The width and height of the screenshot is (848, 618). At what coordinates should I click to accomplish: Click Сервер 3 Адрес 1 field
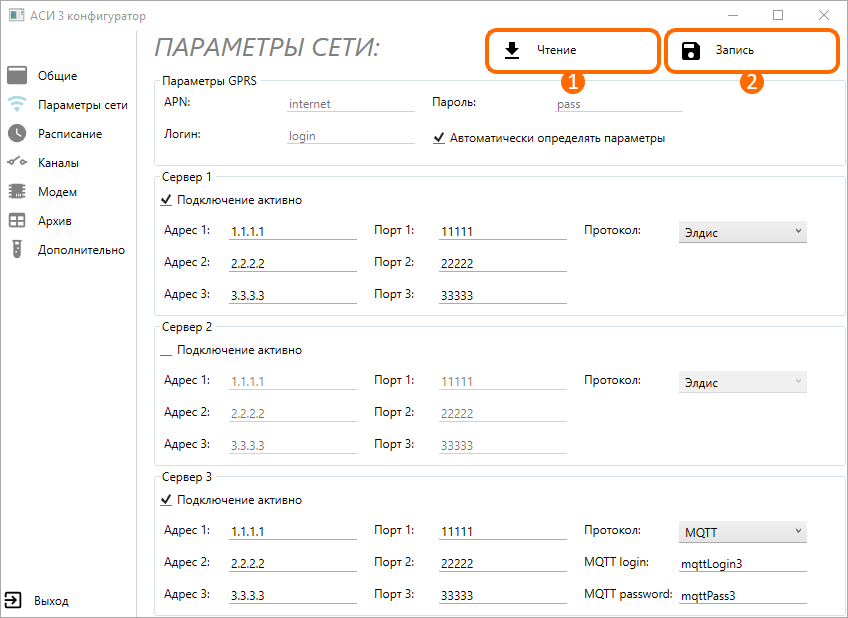(293, 531)
